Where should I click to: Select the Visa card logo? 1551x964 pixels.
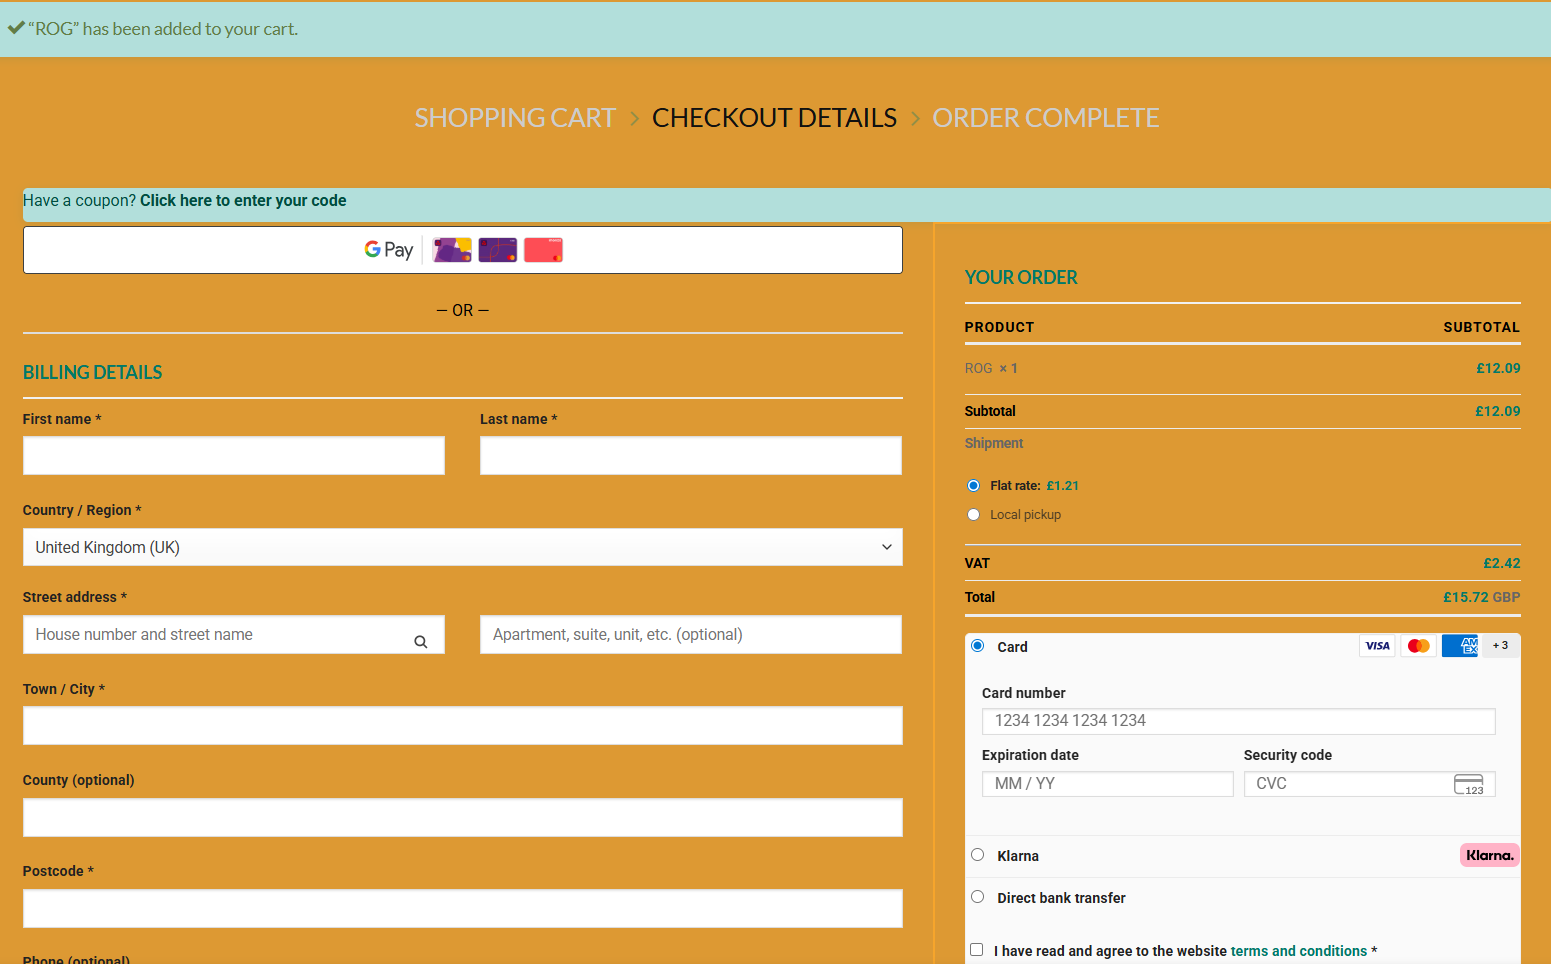(x=1377, y=645)
